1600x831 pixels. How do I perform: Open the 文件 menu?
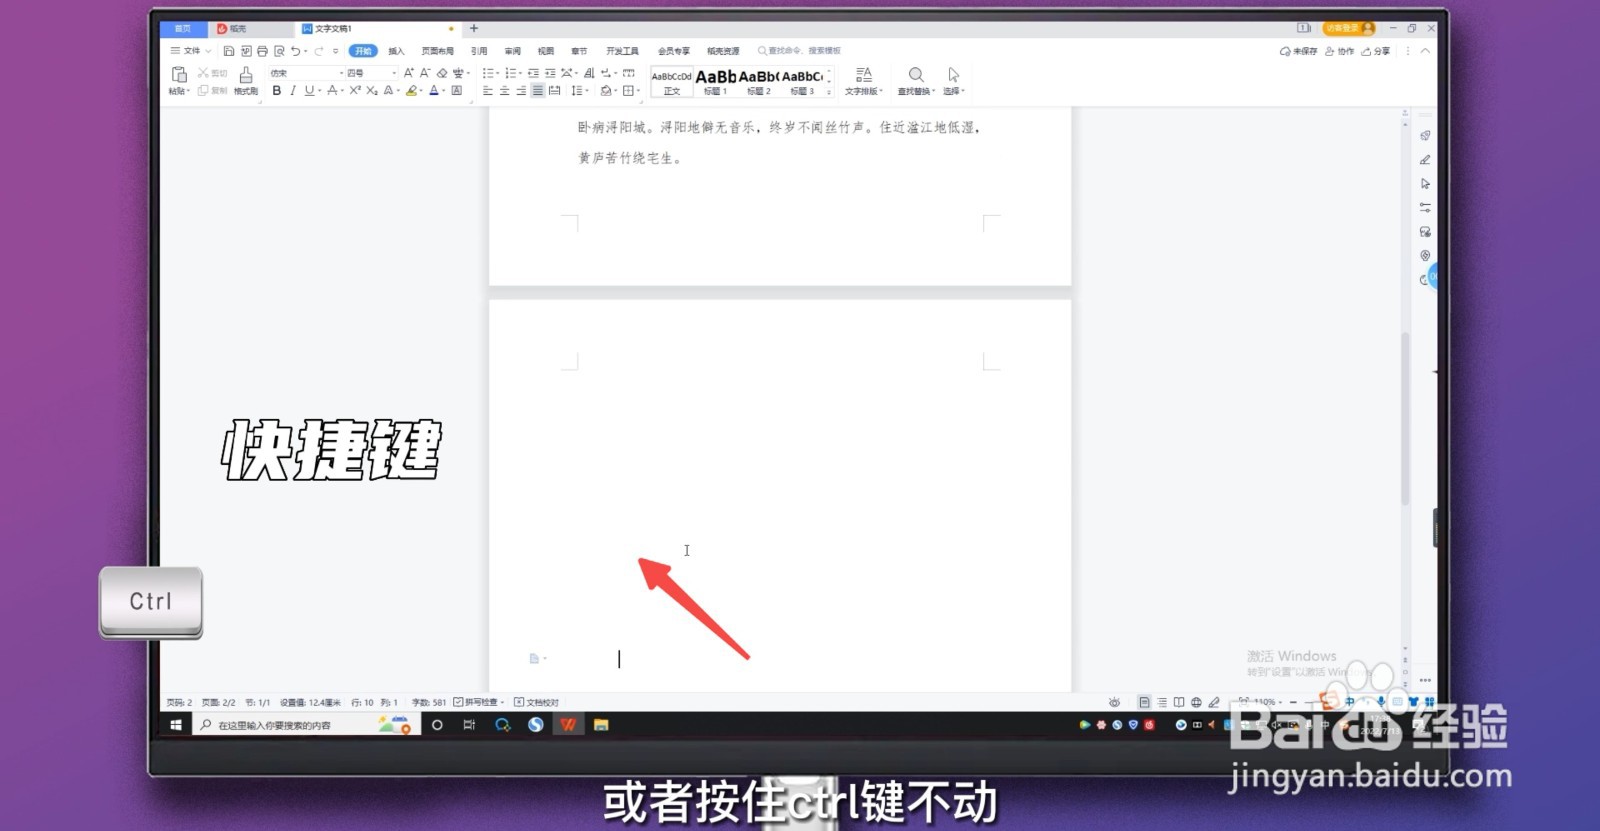pos(190,51)
